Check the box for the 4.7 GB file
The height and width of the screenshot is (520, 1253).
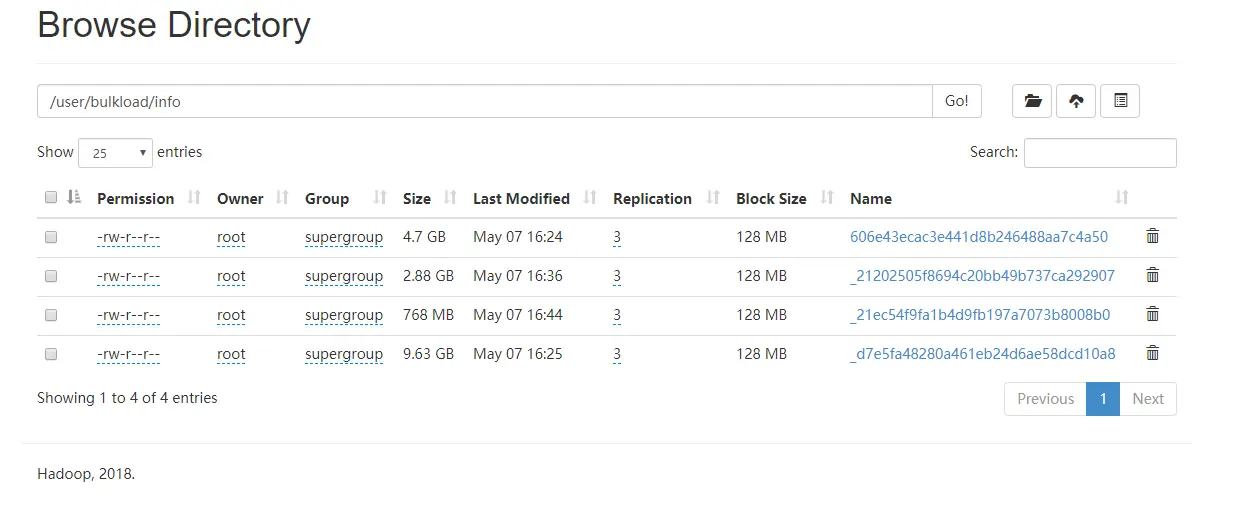pyautogui.click(x=51, y=238)
